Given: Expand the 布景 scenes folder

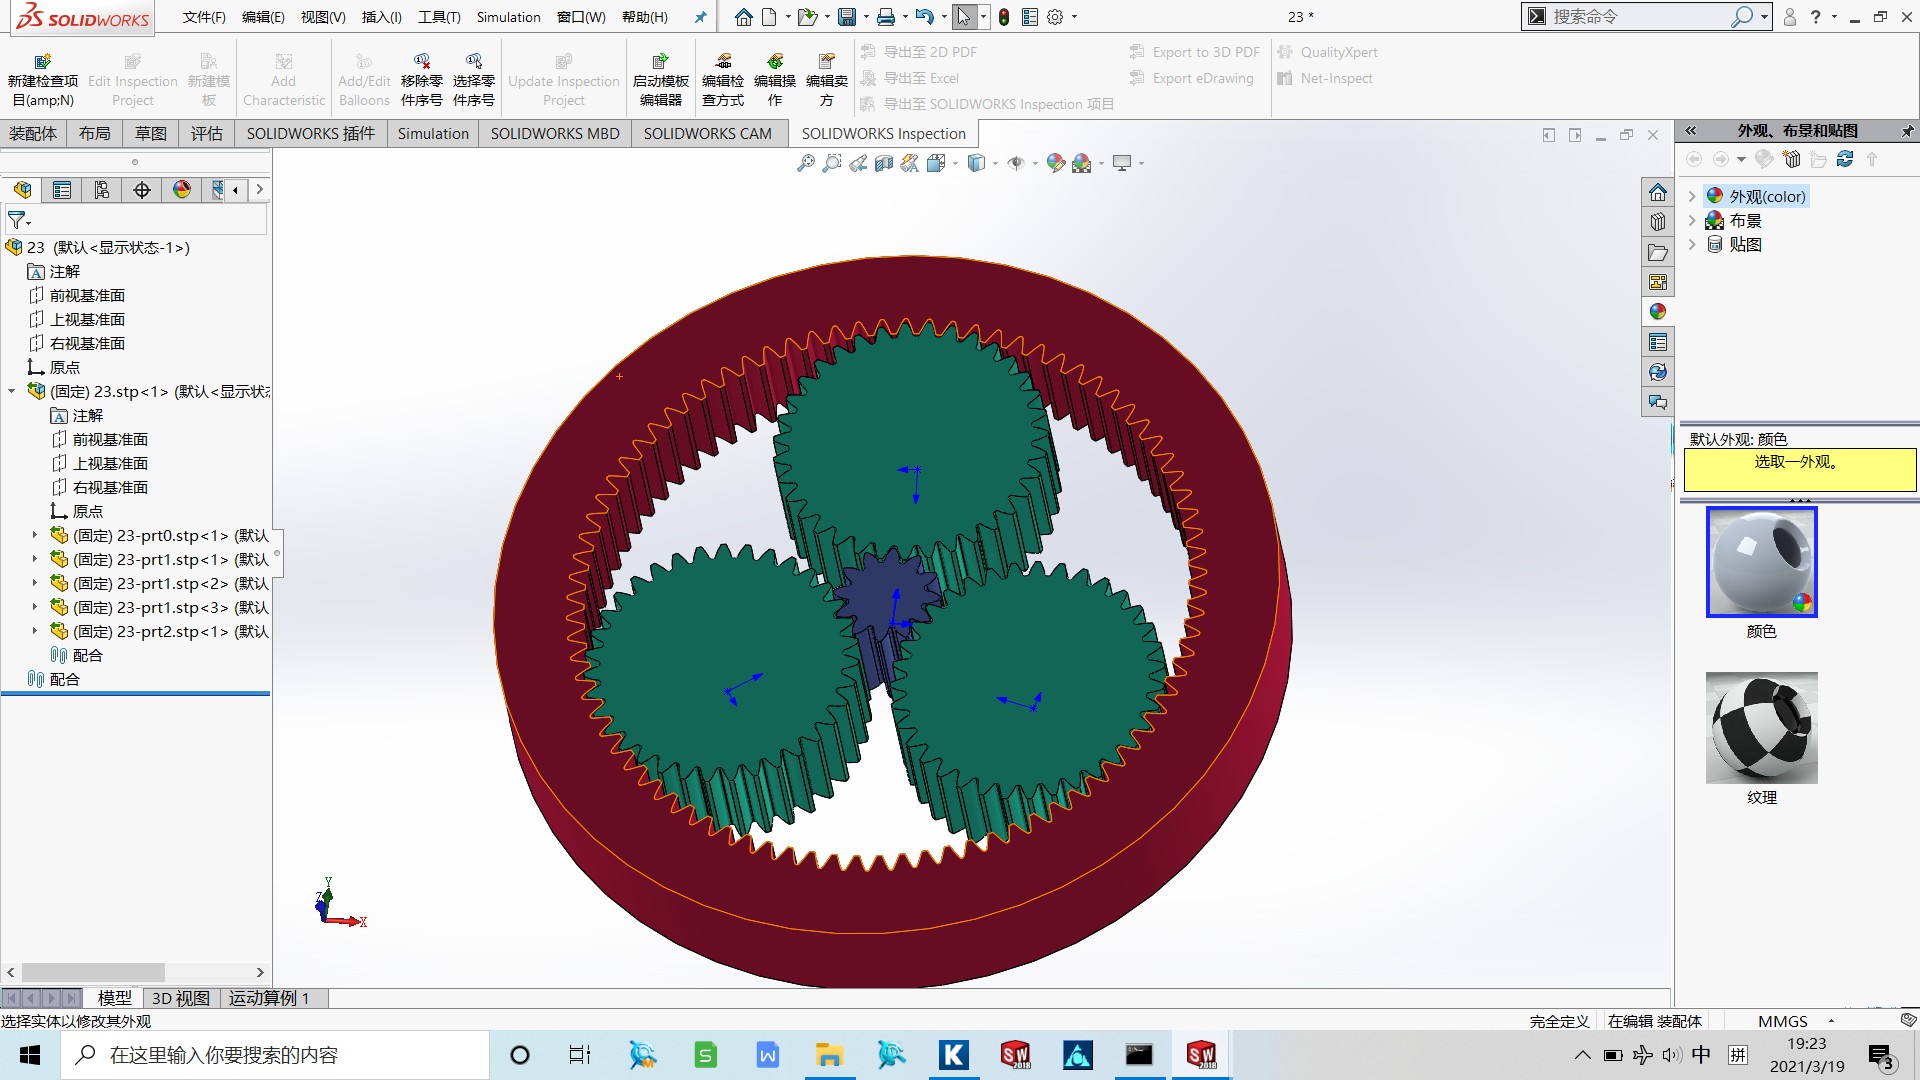Looking at the screenshot, I should point(1692,220).
